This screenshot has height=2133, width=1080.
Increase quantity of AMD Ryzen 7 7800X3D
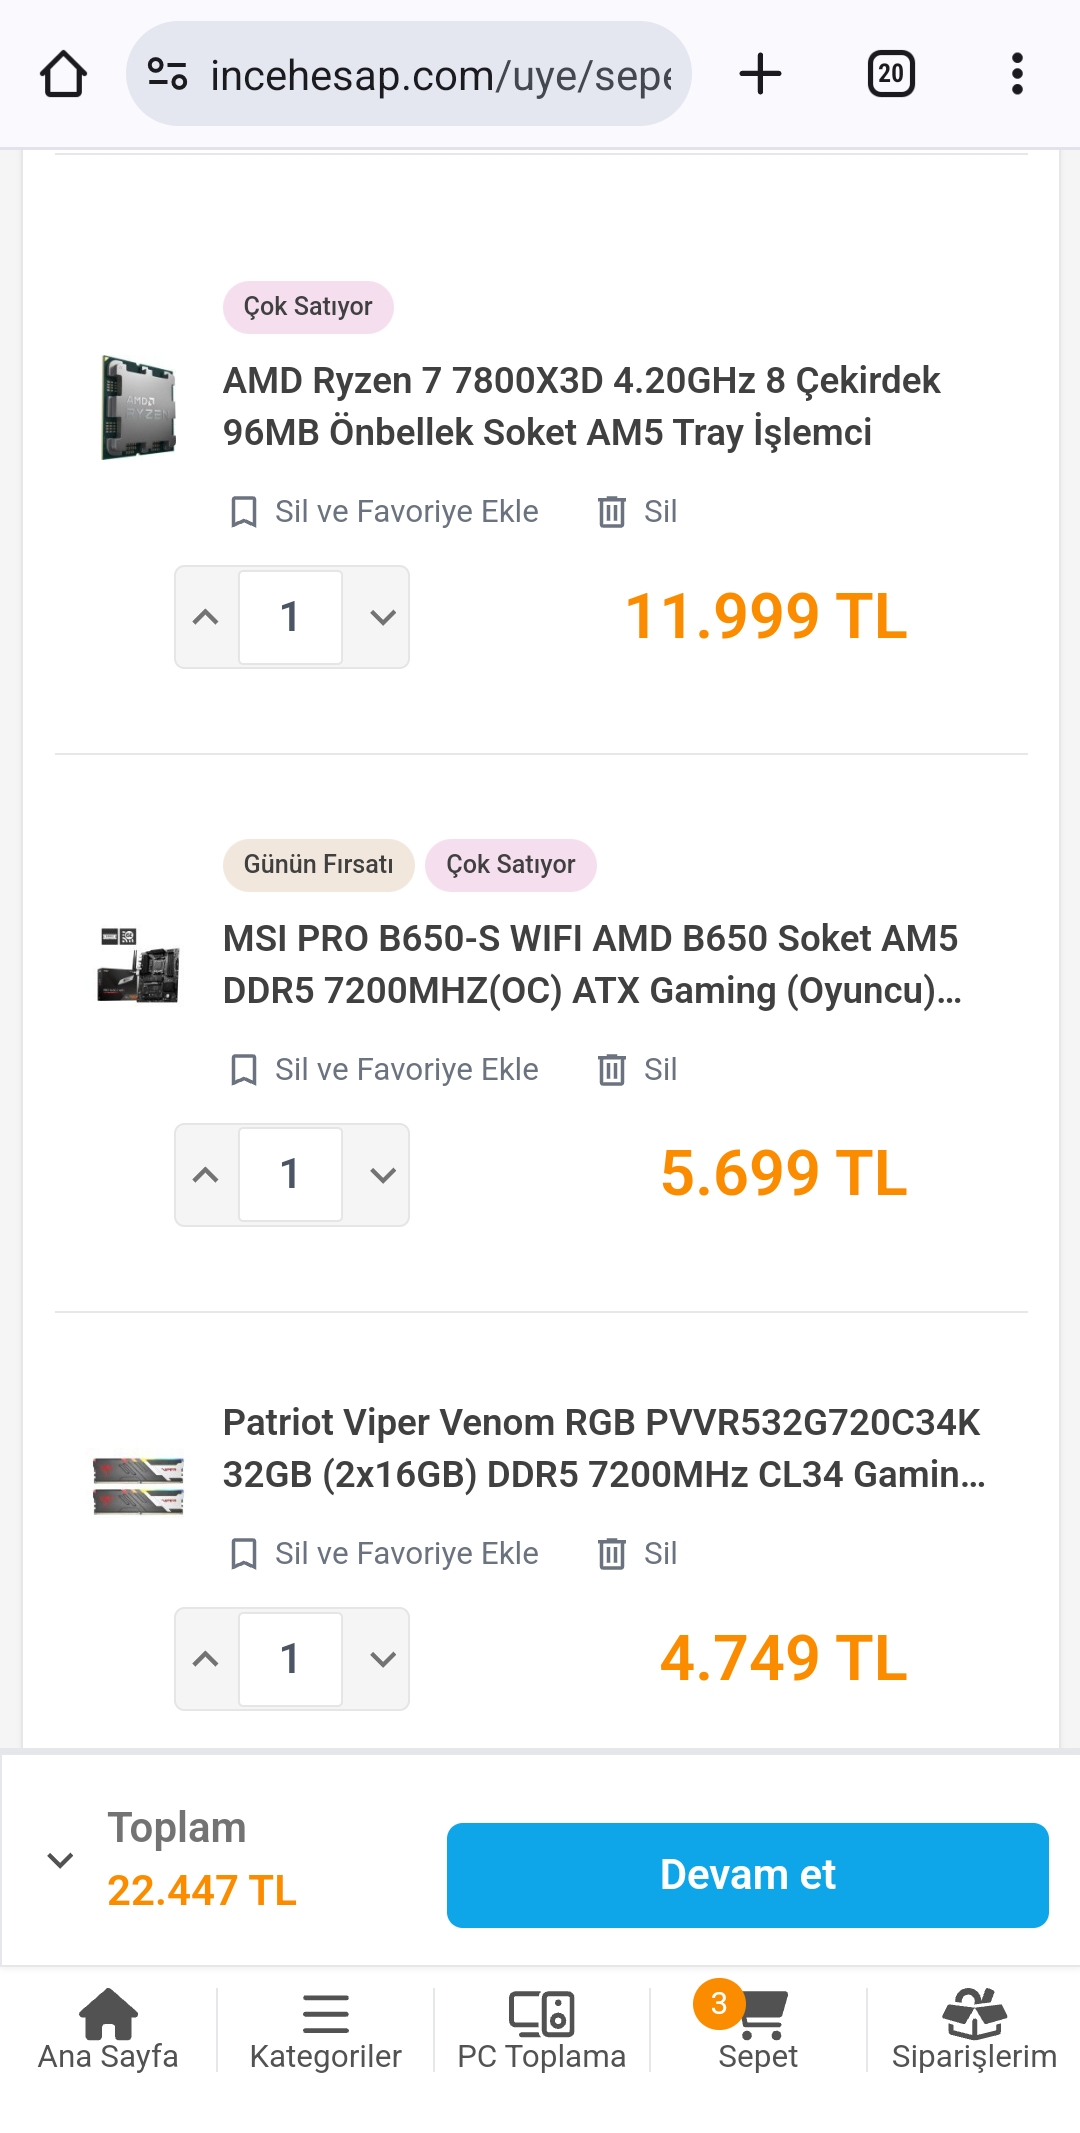[x=206, y=617]
